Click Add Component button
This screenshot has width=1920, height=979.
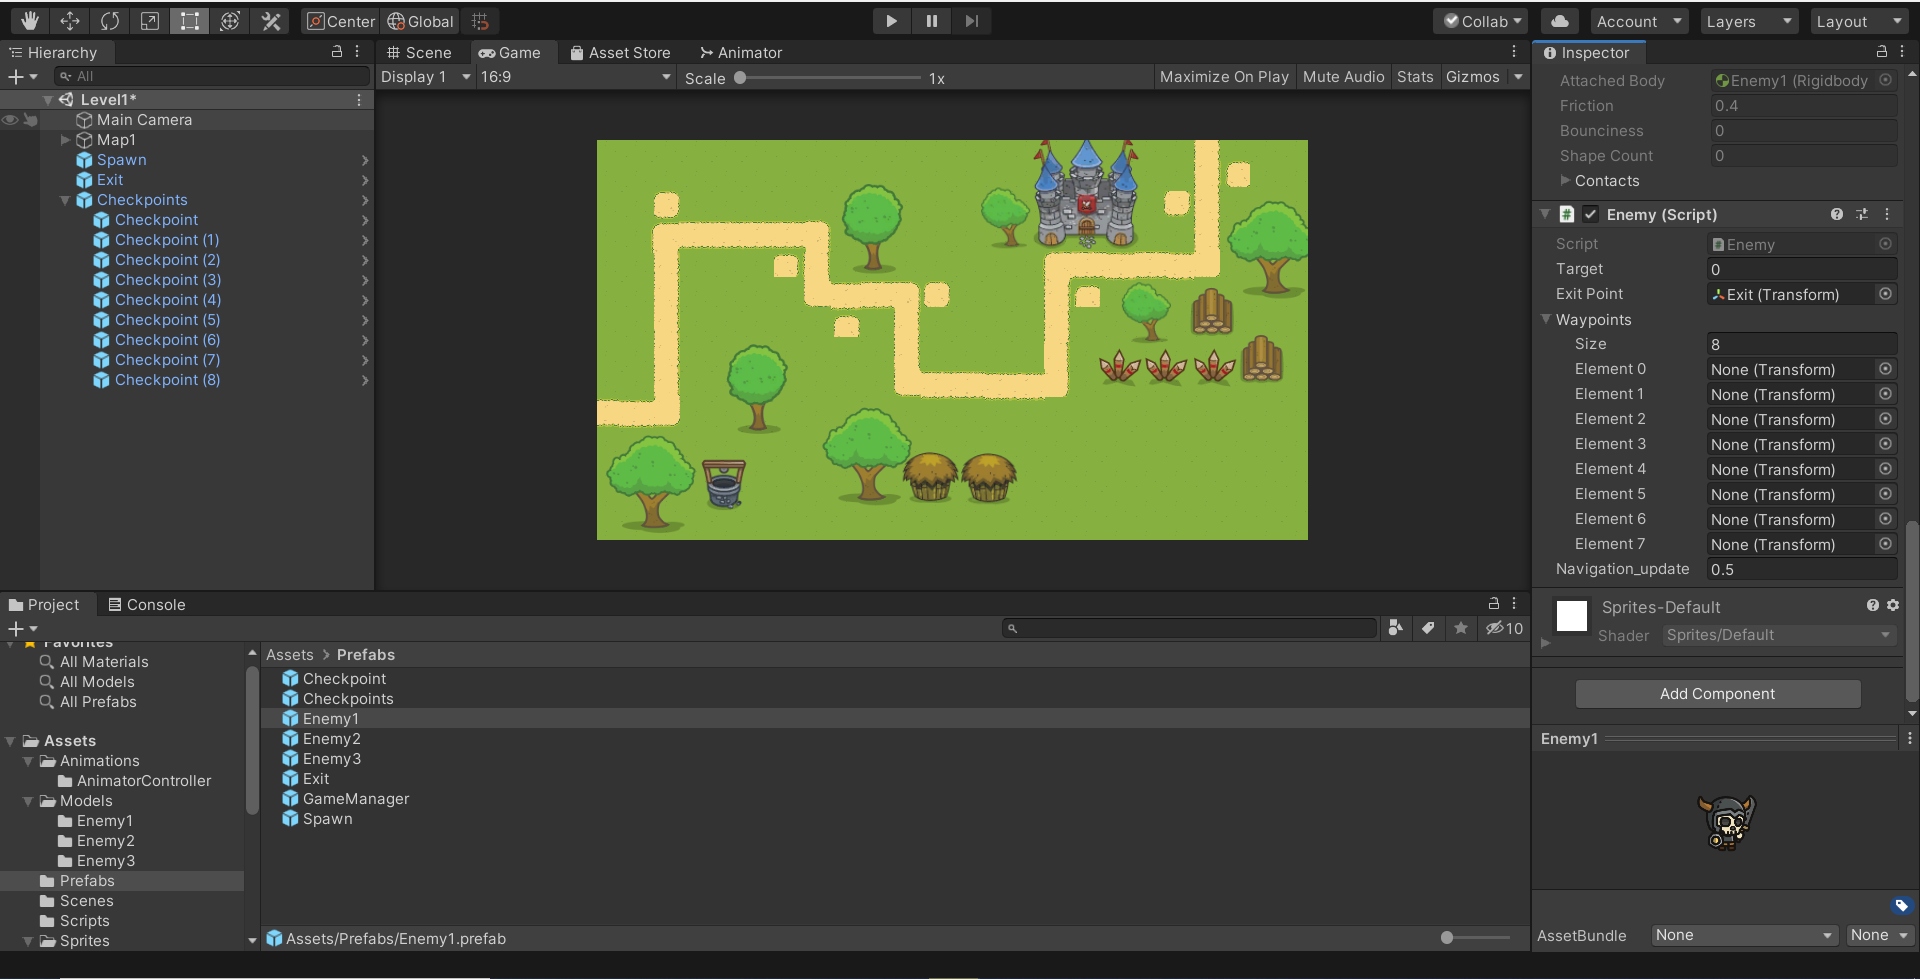click(x=1717, y=693)
